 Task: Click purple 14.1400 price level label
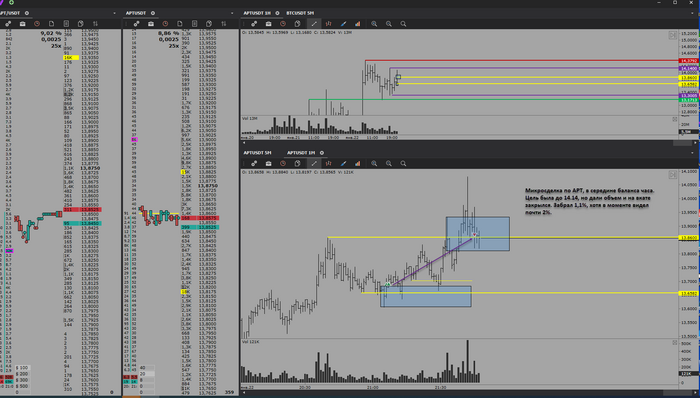pos(688,69)
